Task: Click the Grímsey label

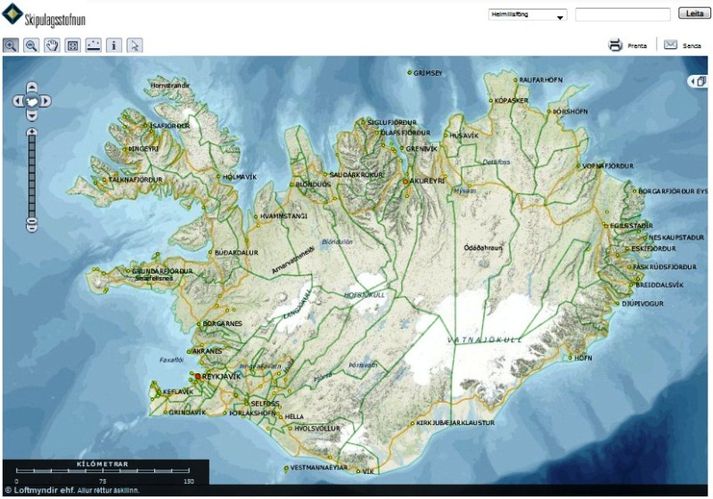Action: [428, 73]
